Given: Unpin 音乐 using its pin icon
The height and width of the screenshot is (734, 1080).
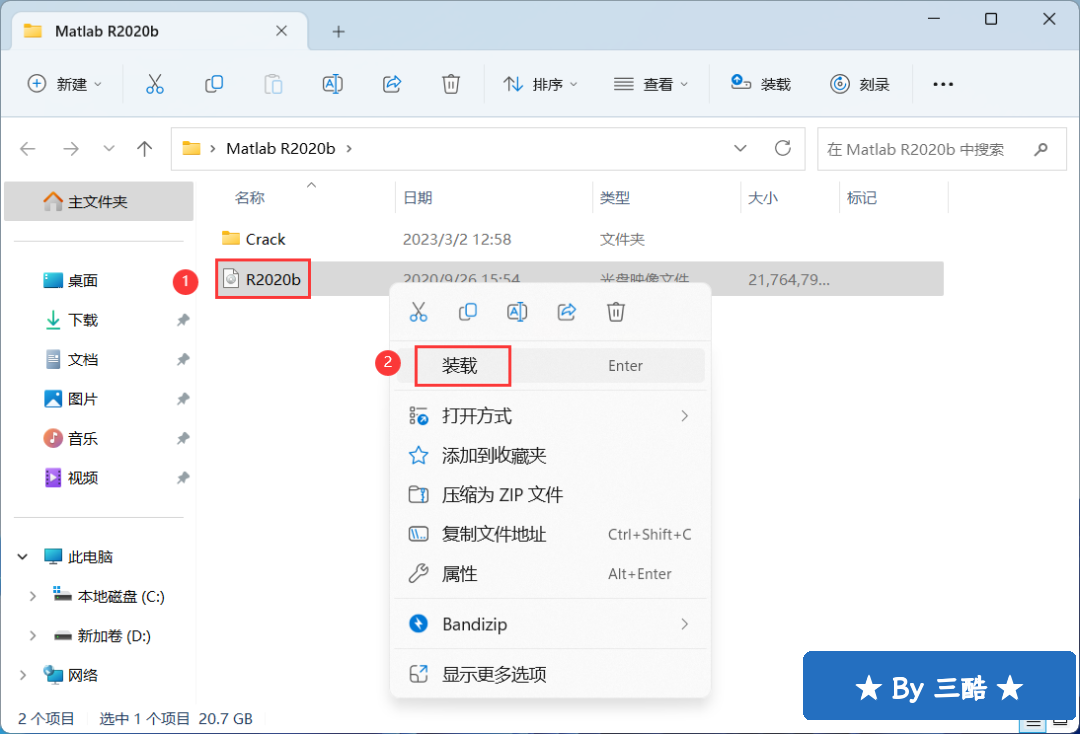Looking at the screenshot, I should click(x=183, y=438).
